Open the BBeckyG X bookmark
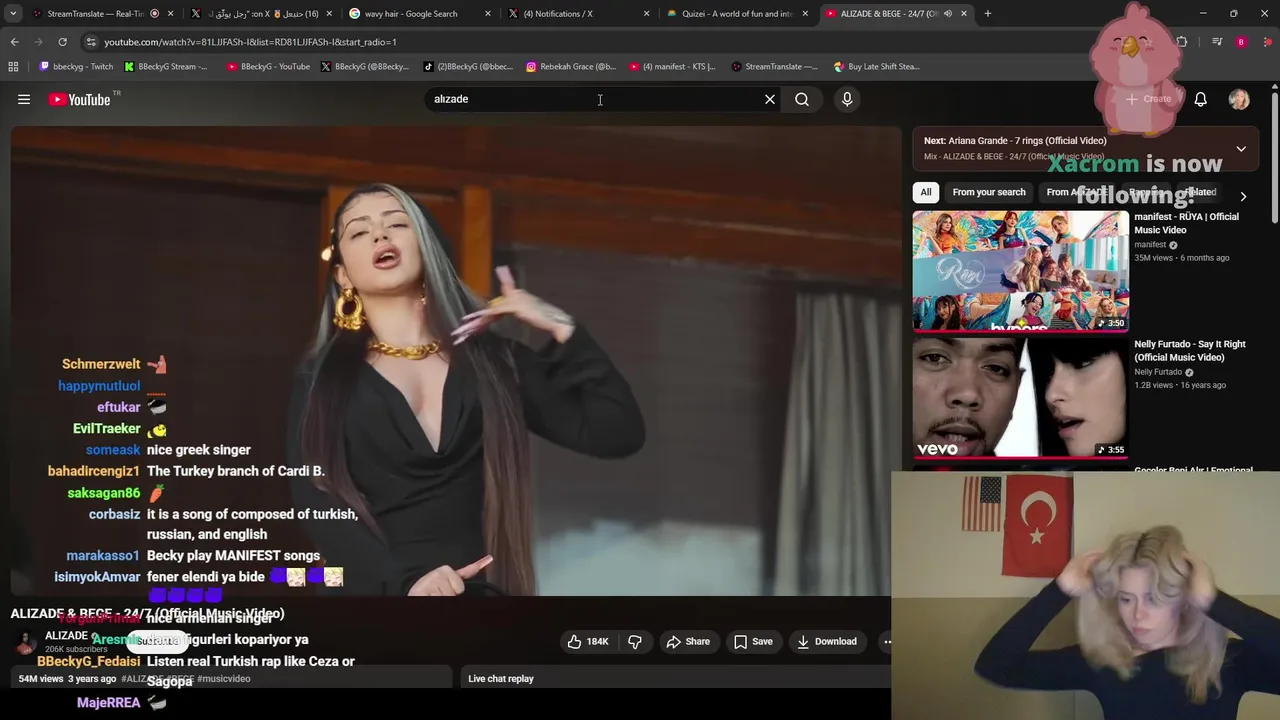The width and height of the screenshot is (1280, 720). [x=364, y=67]
